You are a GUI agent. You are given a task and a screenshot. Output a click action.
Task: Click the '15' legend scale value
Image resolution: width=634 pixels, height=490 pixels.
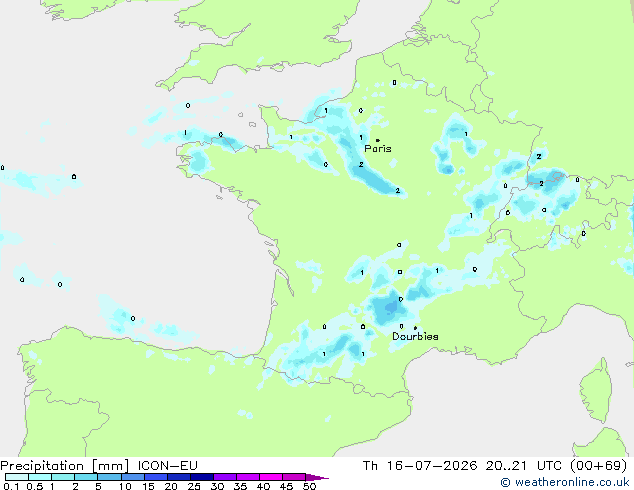(148, 486)
